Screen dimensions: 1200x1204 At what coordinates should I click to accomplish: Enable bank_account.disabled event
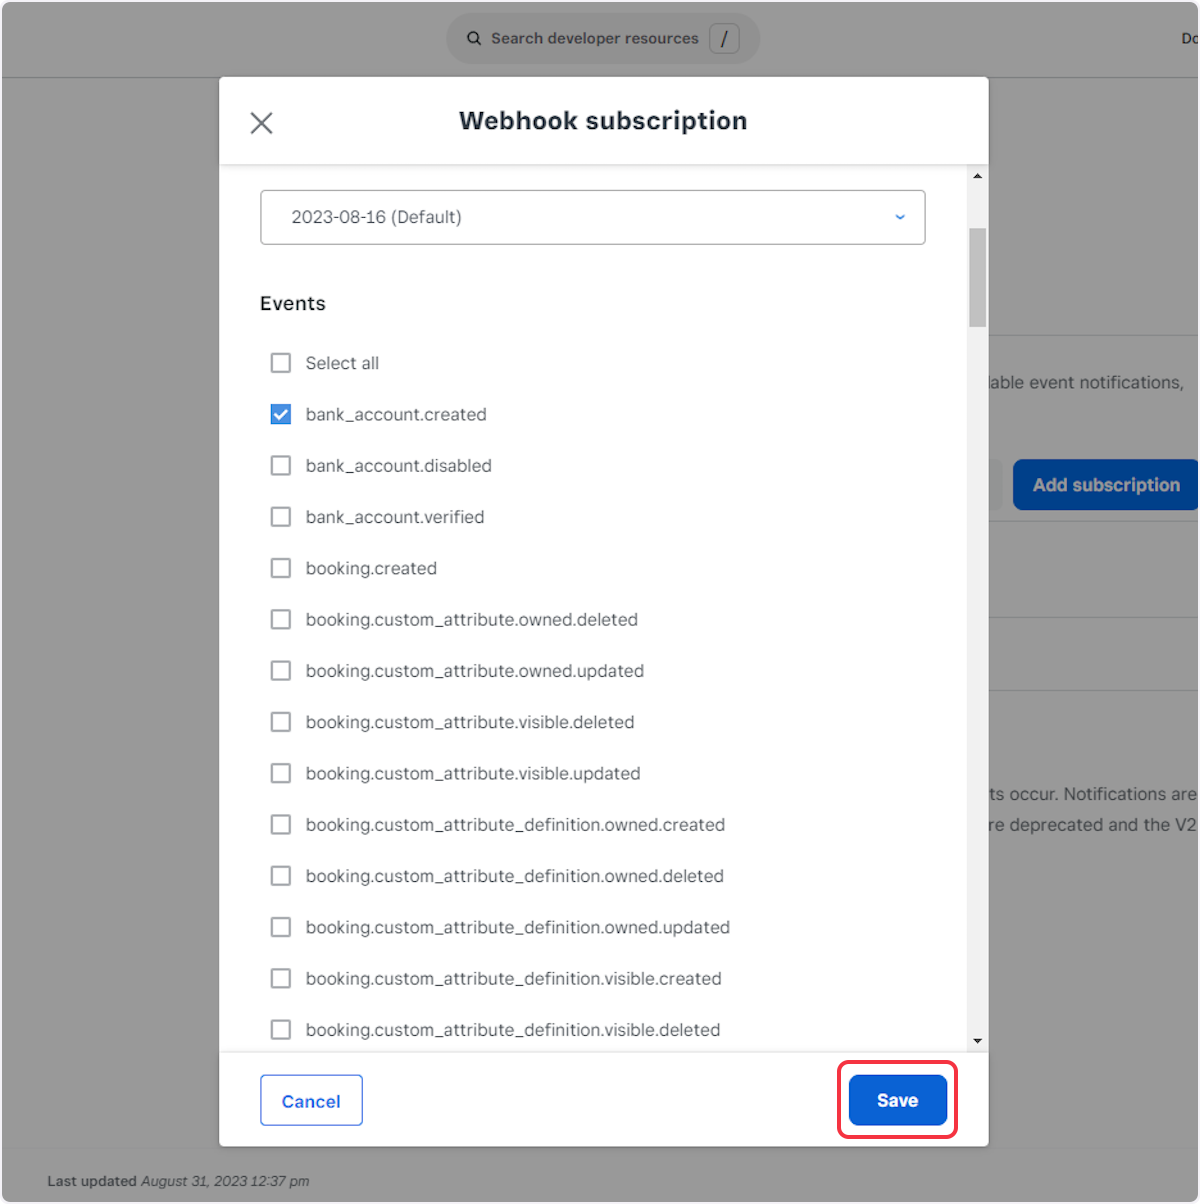tap(281, 466)
